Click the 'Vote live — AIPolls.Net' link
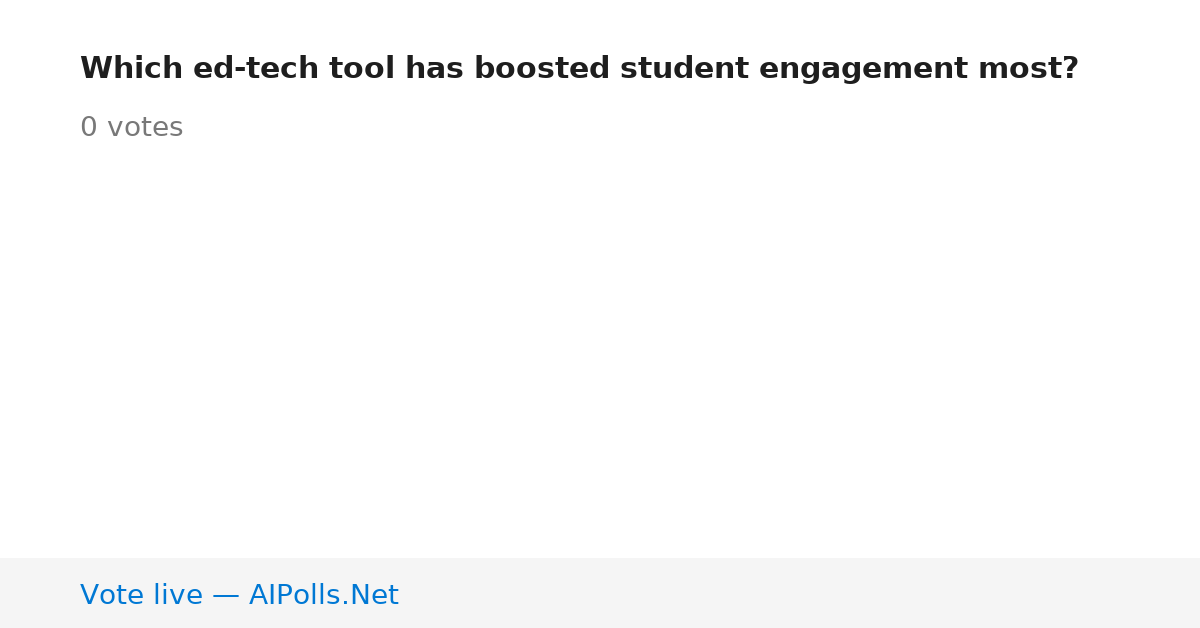 pos(239,596)
